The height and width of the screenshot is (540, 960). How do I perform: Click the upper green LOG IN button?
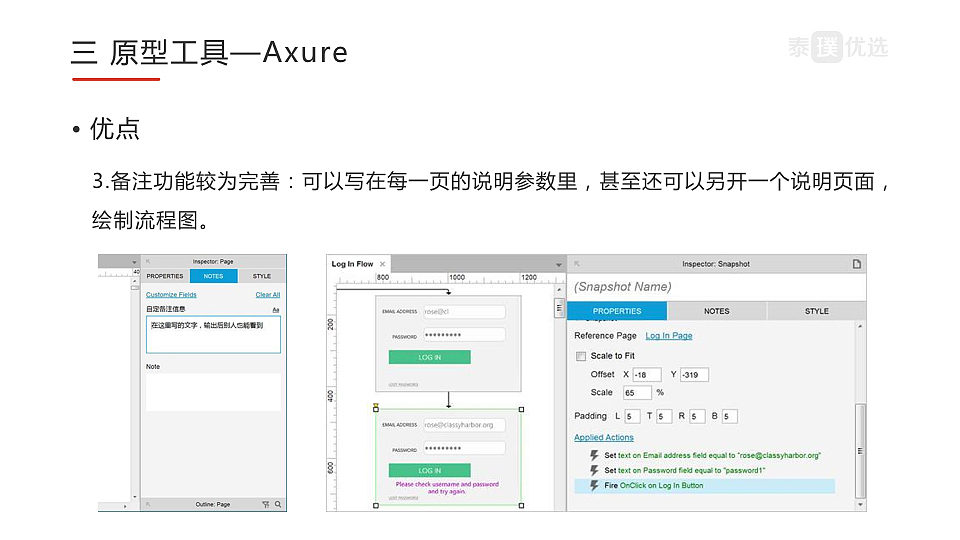point(430,357)
